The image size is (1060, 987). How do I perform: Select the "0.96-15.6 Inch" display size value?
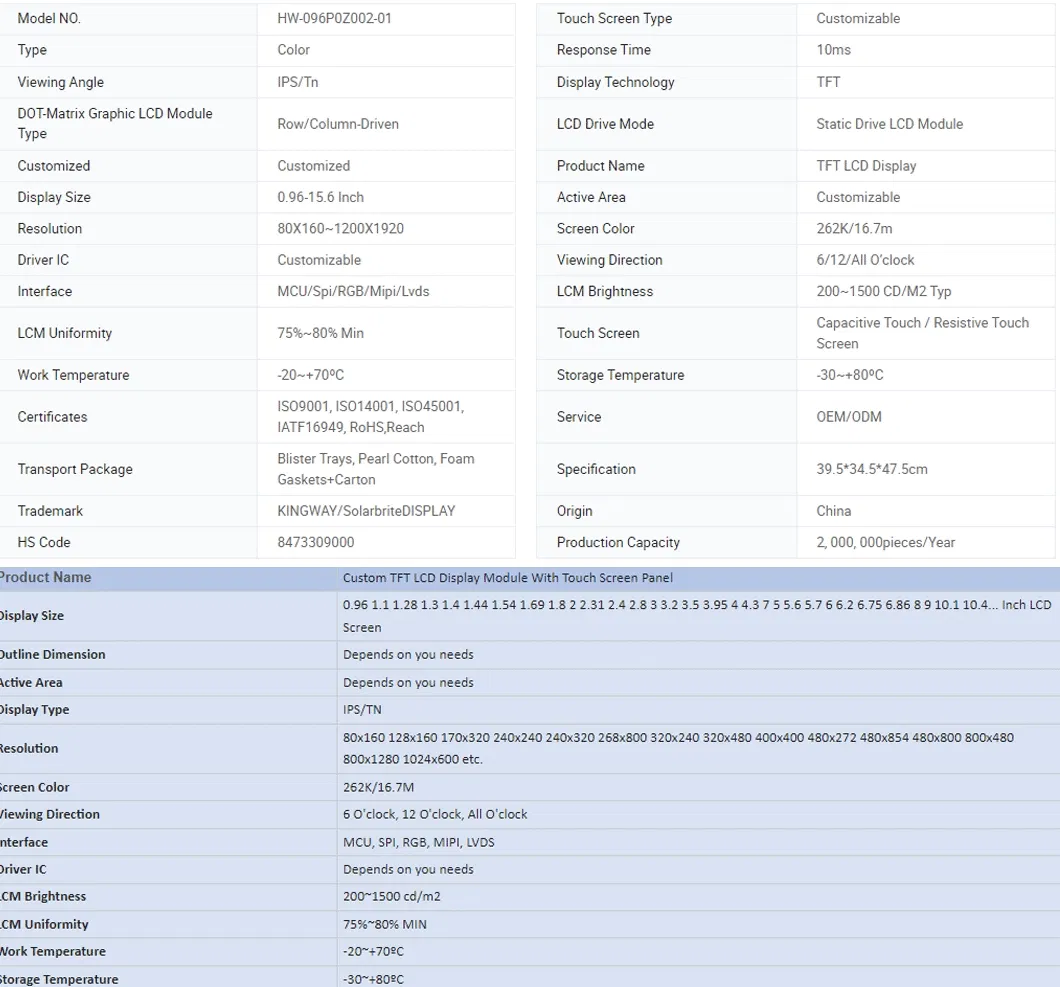(320, 197)
